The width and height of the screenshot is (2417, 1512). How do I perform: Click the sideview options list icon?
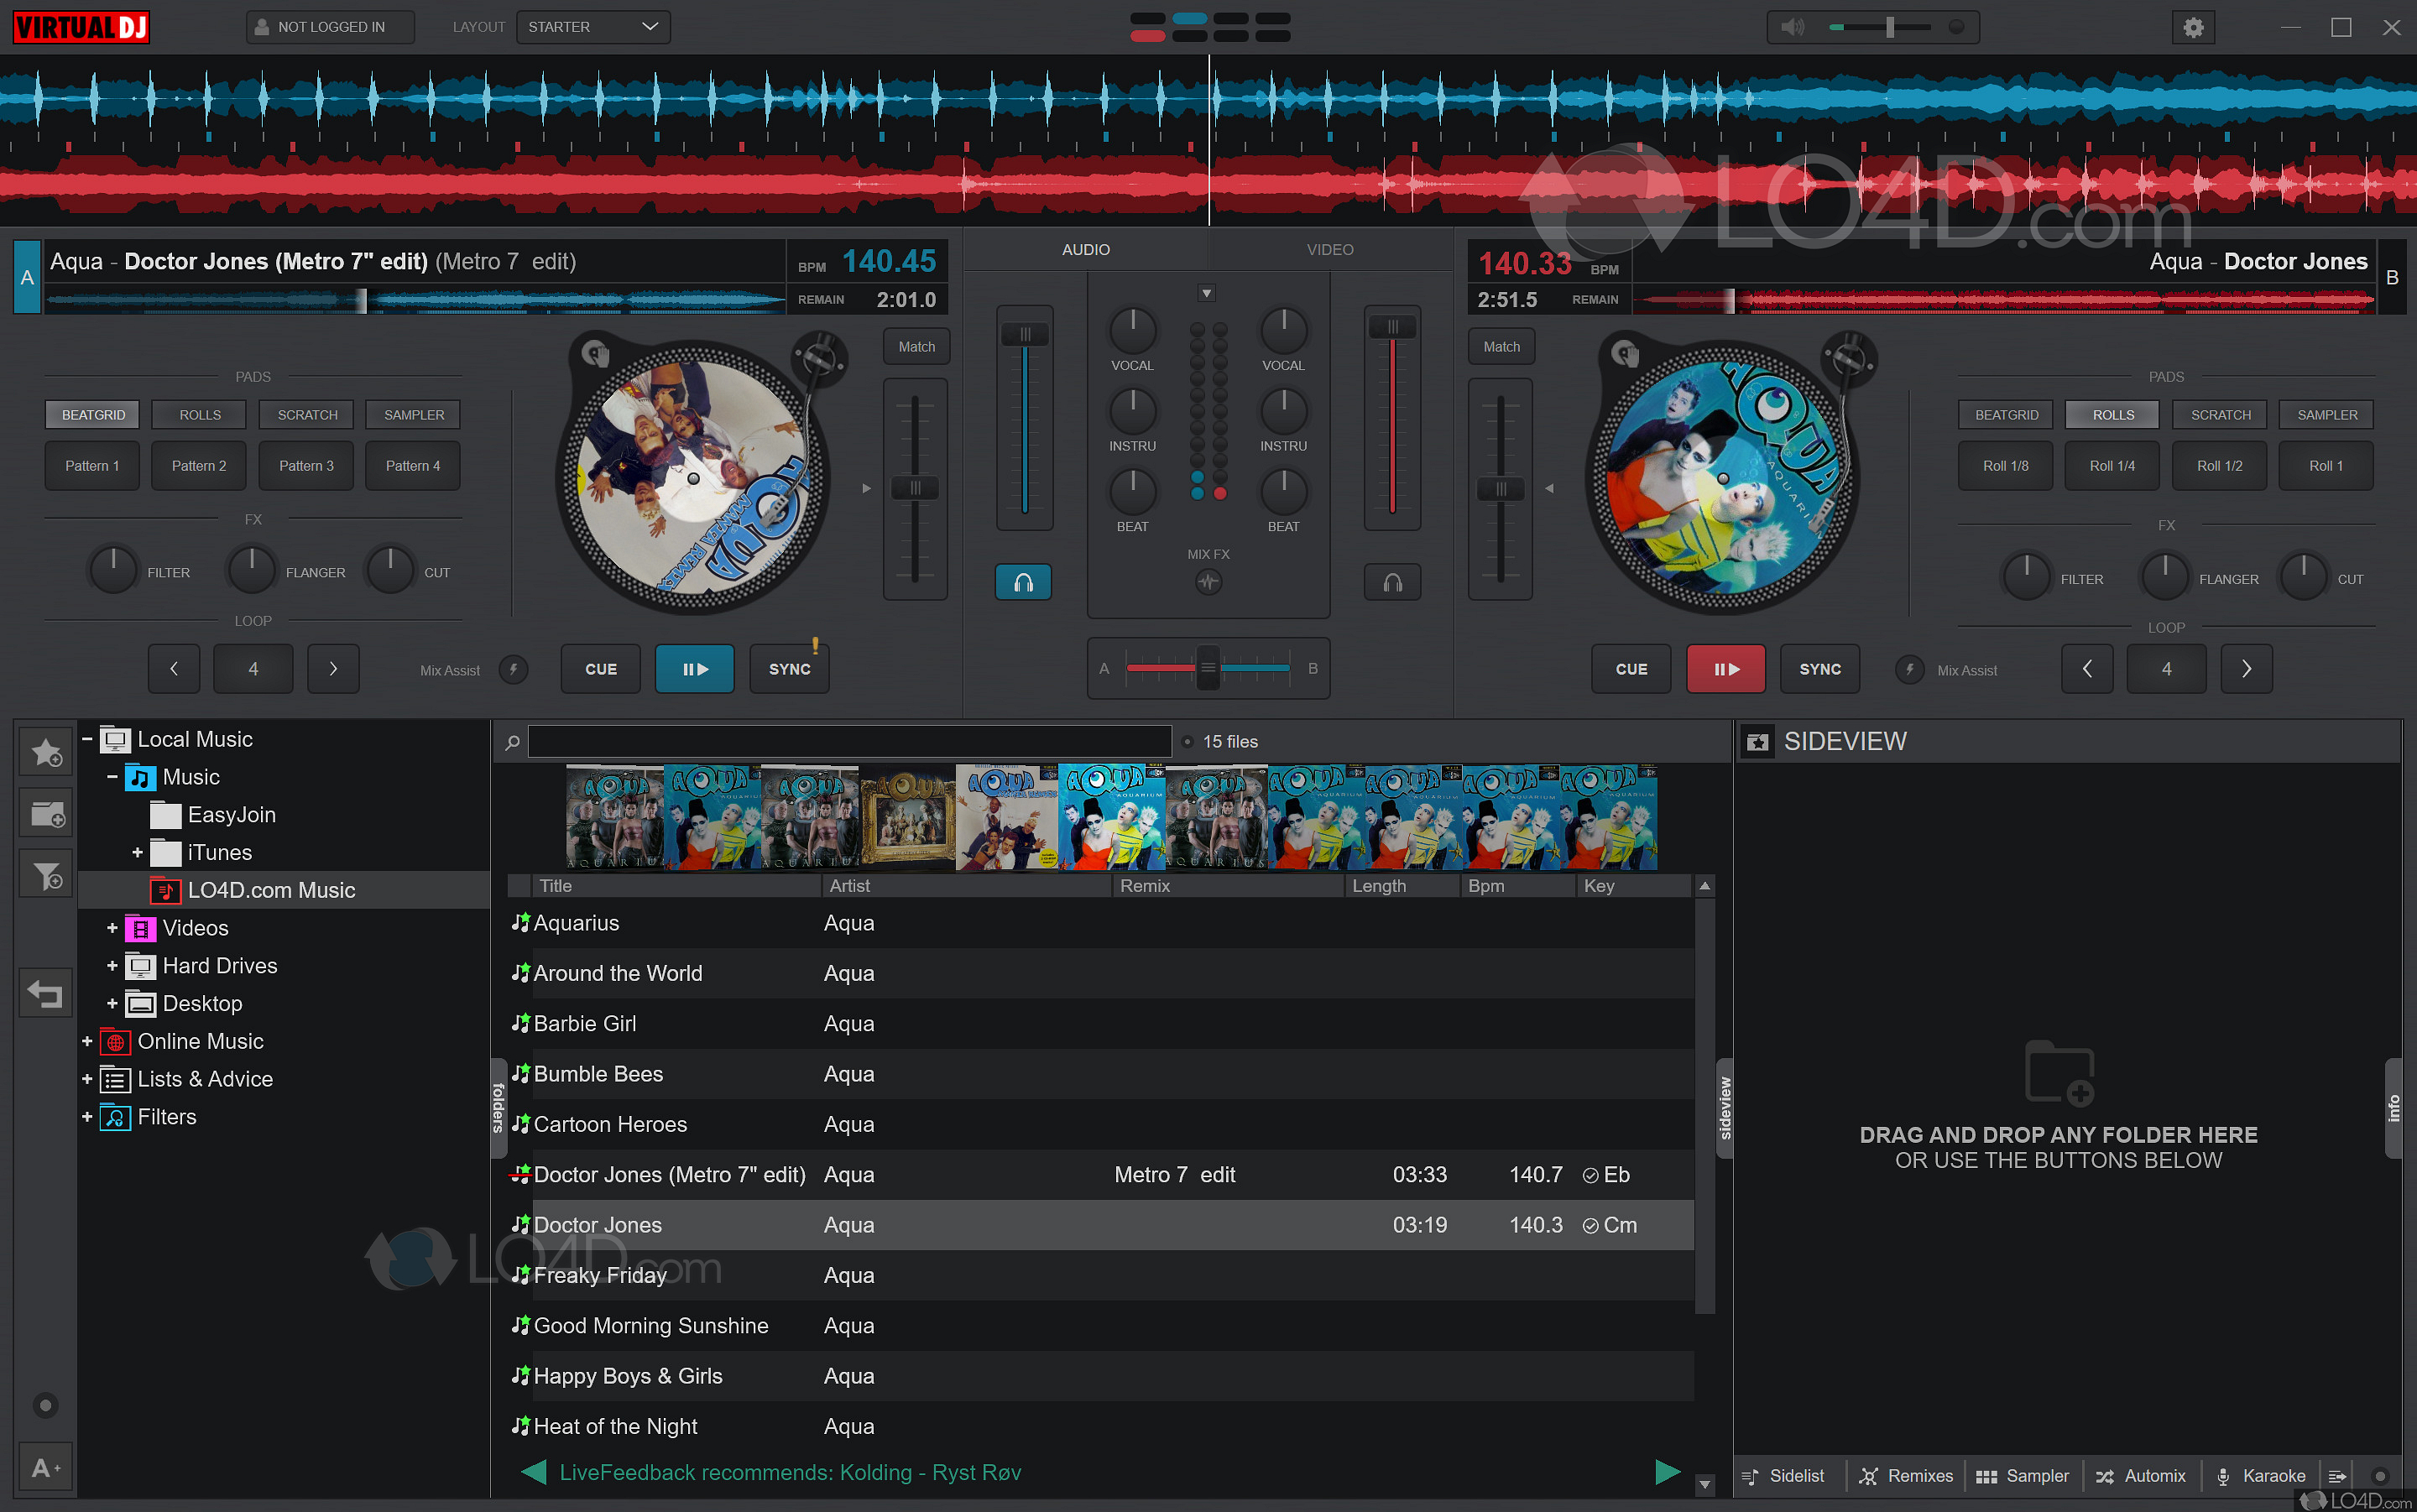coord(2337,1476)
